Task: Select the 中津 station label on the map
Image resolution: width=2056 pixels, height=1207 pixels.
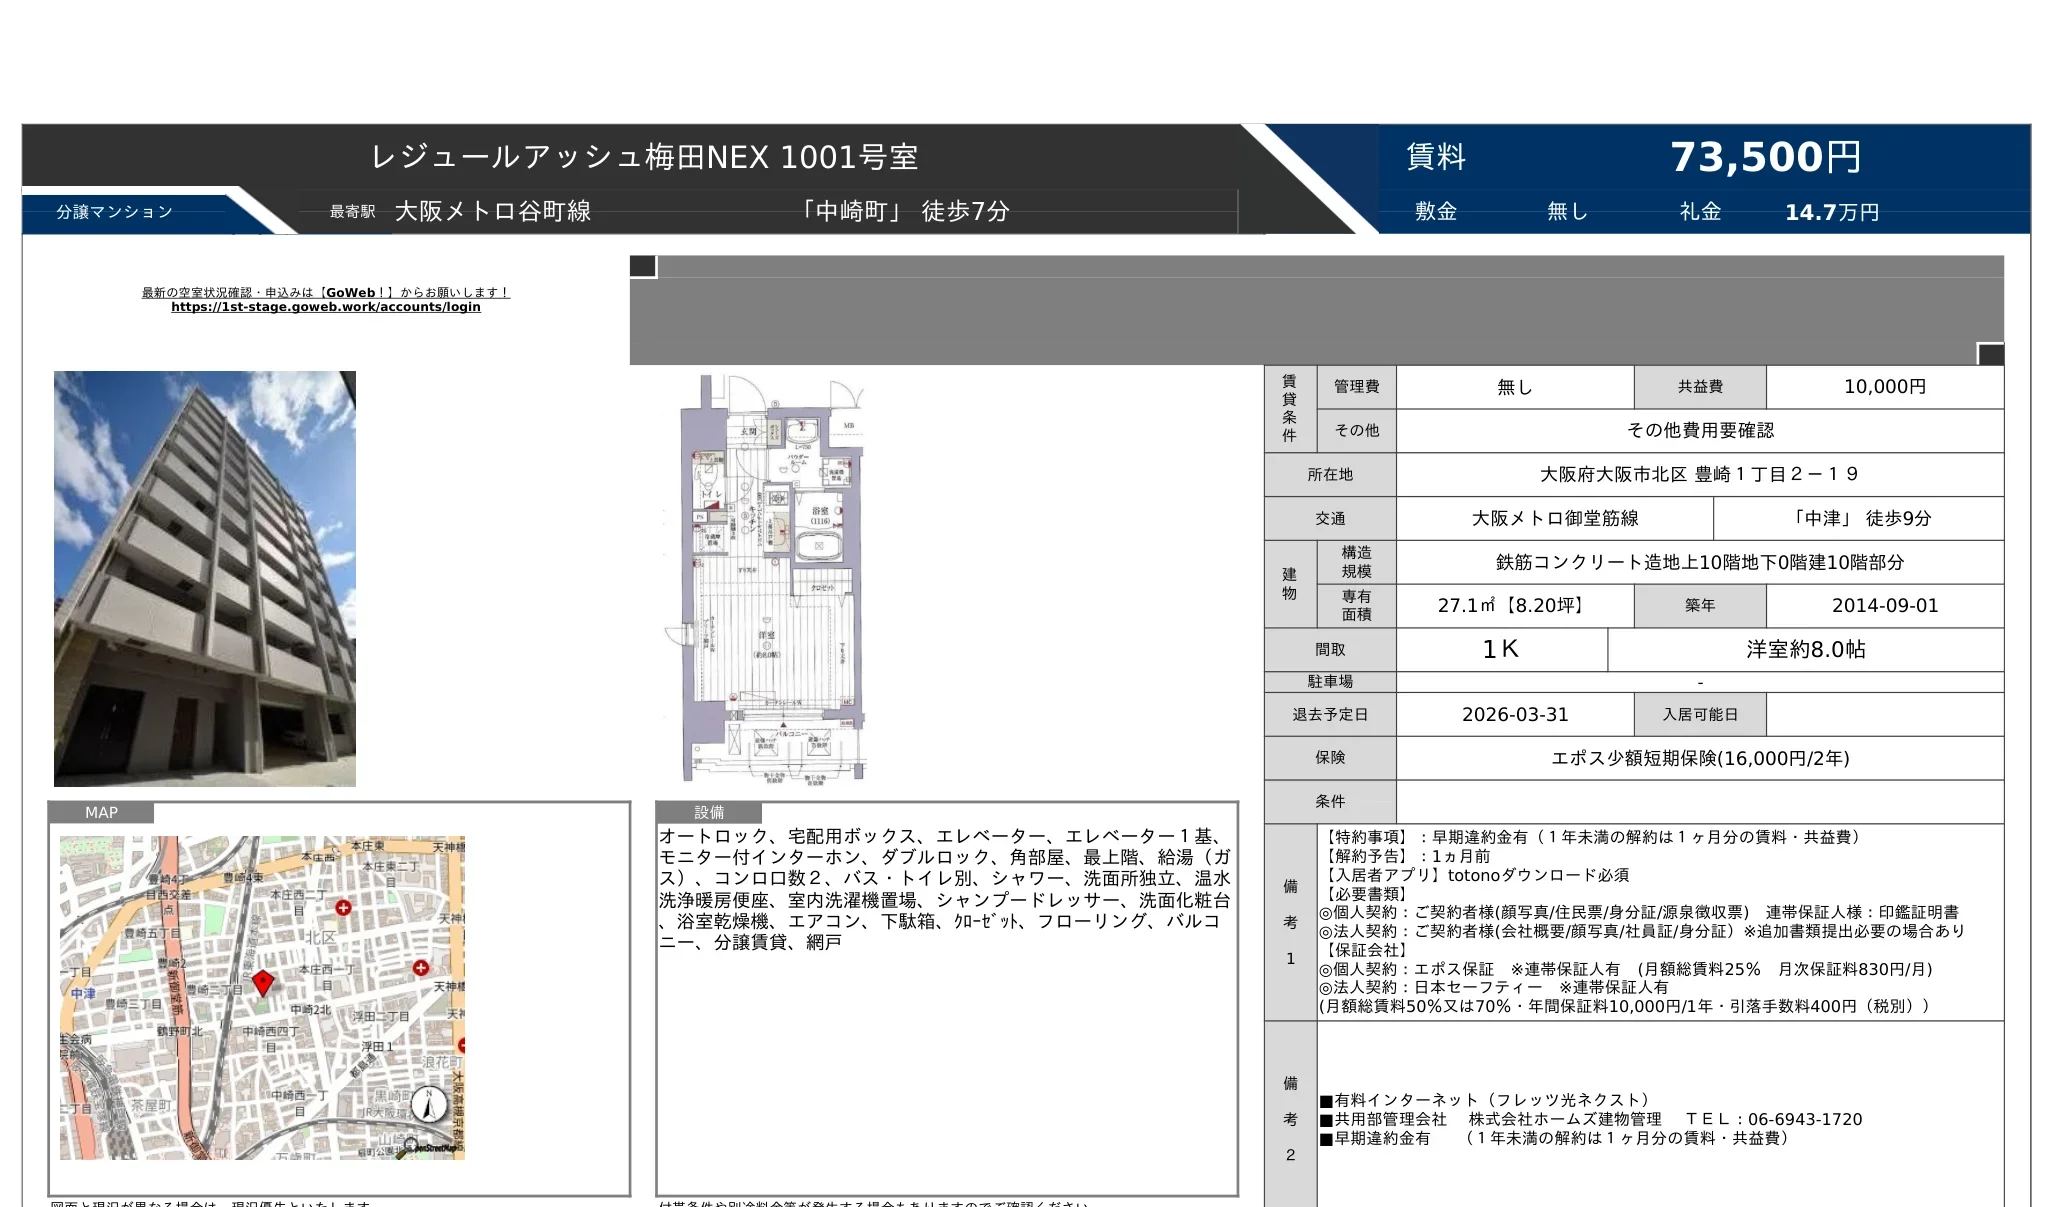Action: click(x=83, y=993)
